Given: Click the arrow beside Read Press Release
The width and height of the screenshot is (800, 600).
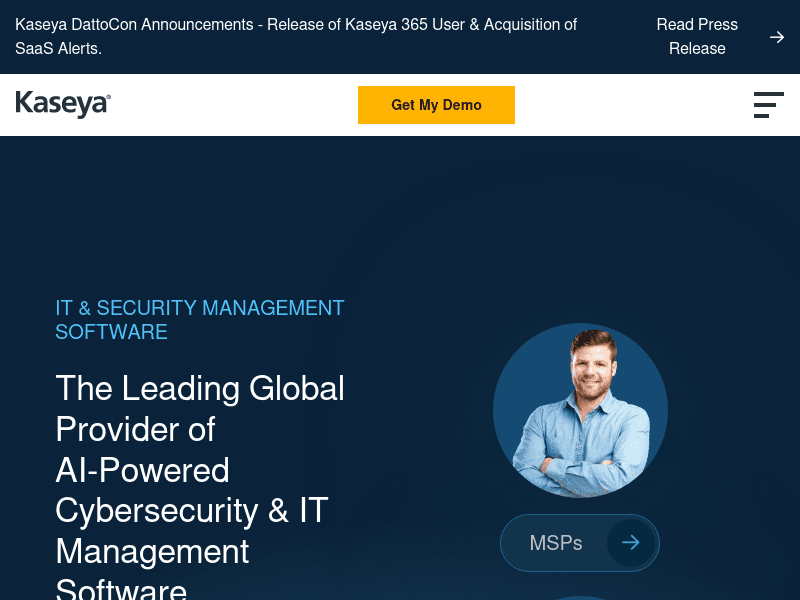Looking at the screenshot, I should 777,37.
